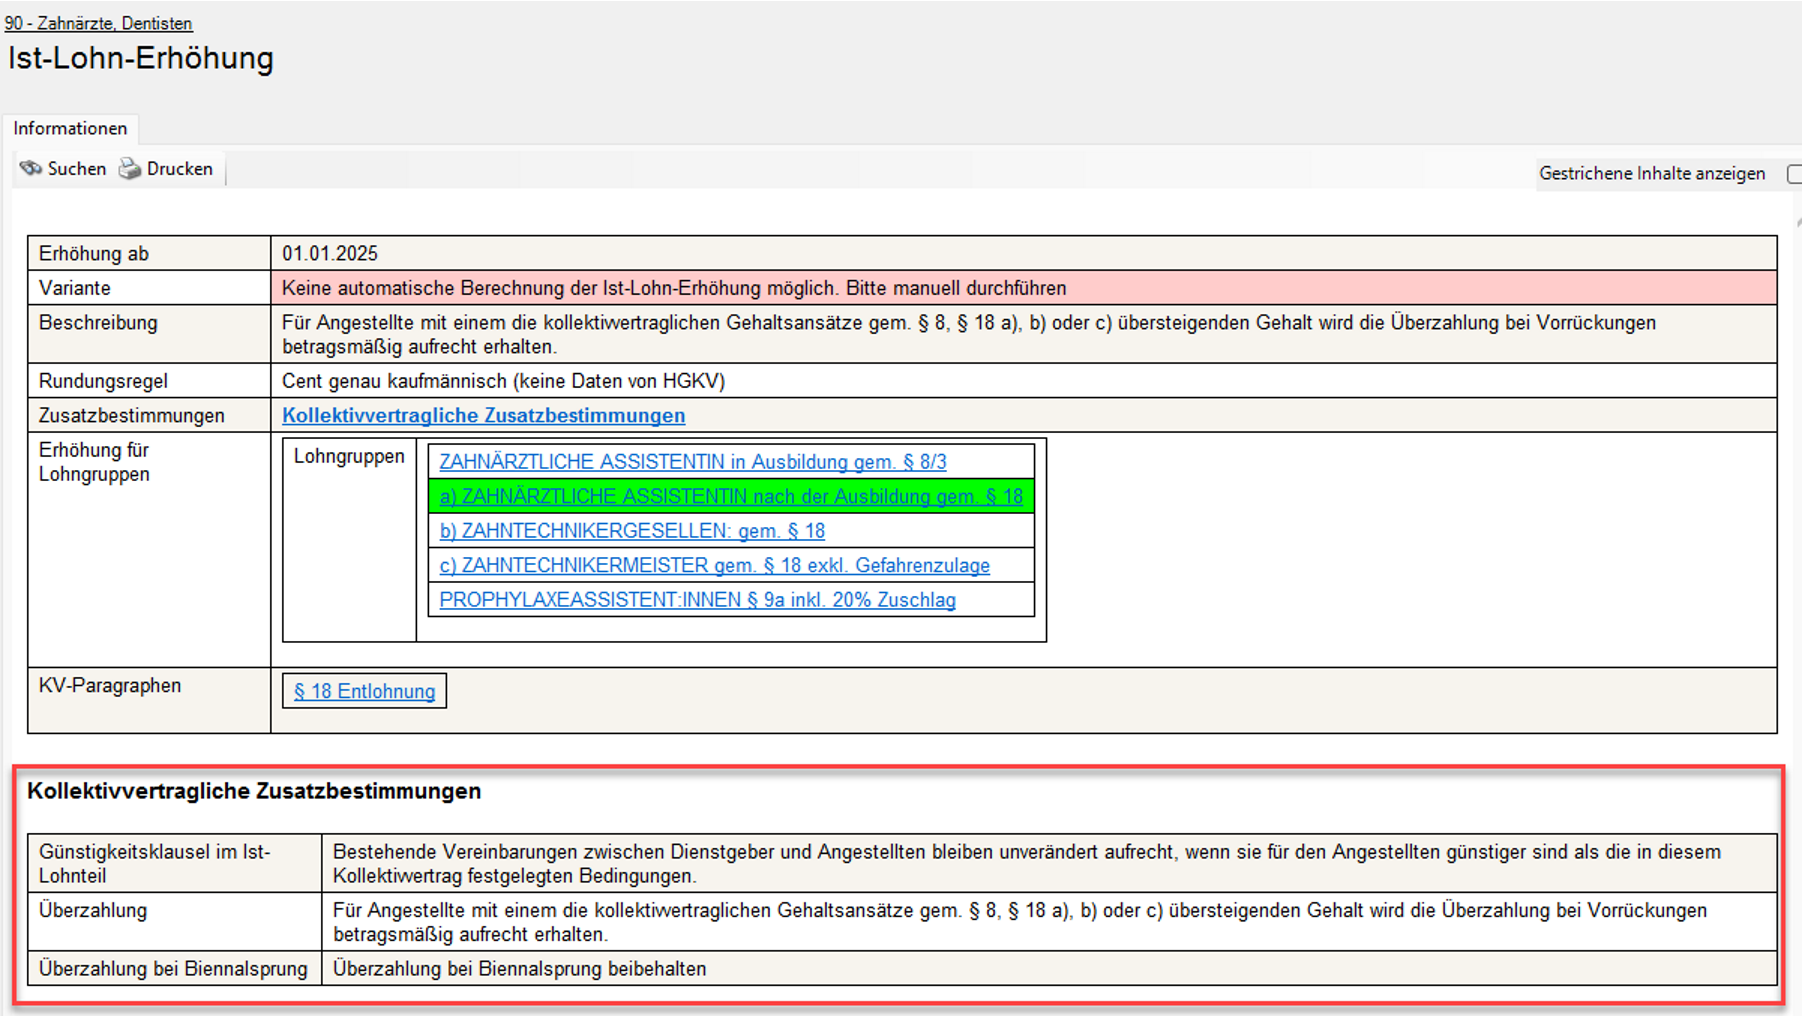Open the Prophylaxeassistent:innen § 9a link

click(697, 600)
